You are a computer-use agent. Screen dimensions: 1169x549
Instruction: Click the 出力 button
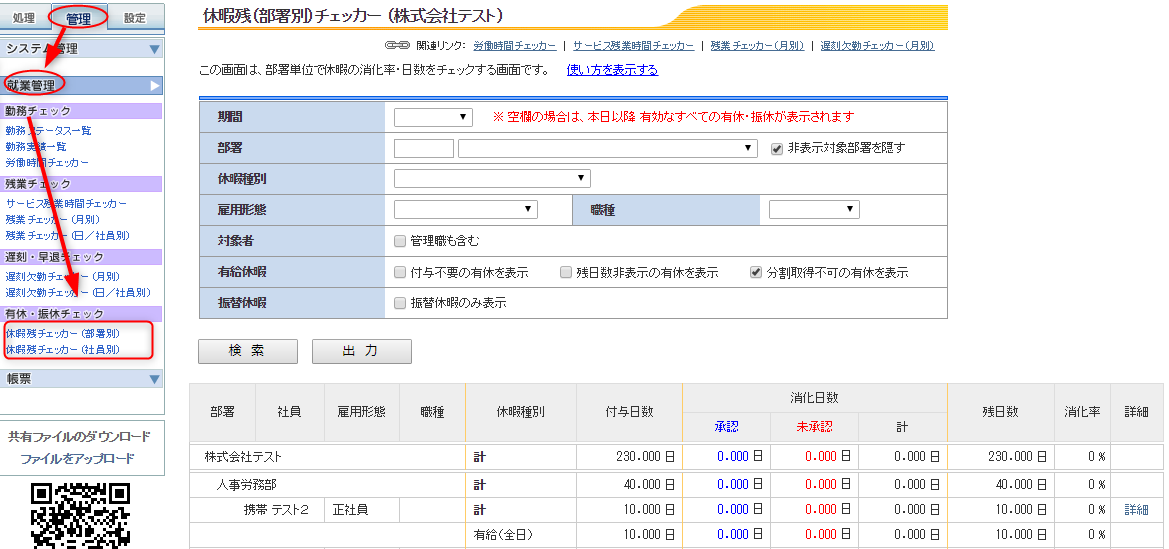[362, 351]
